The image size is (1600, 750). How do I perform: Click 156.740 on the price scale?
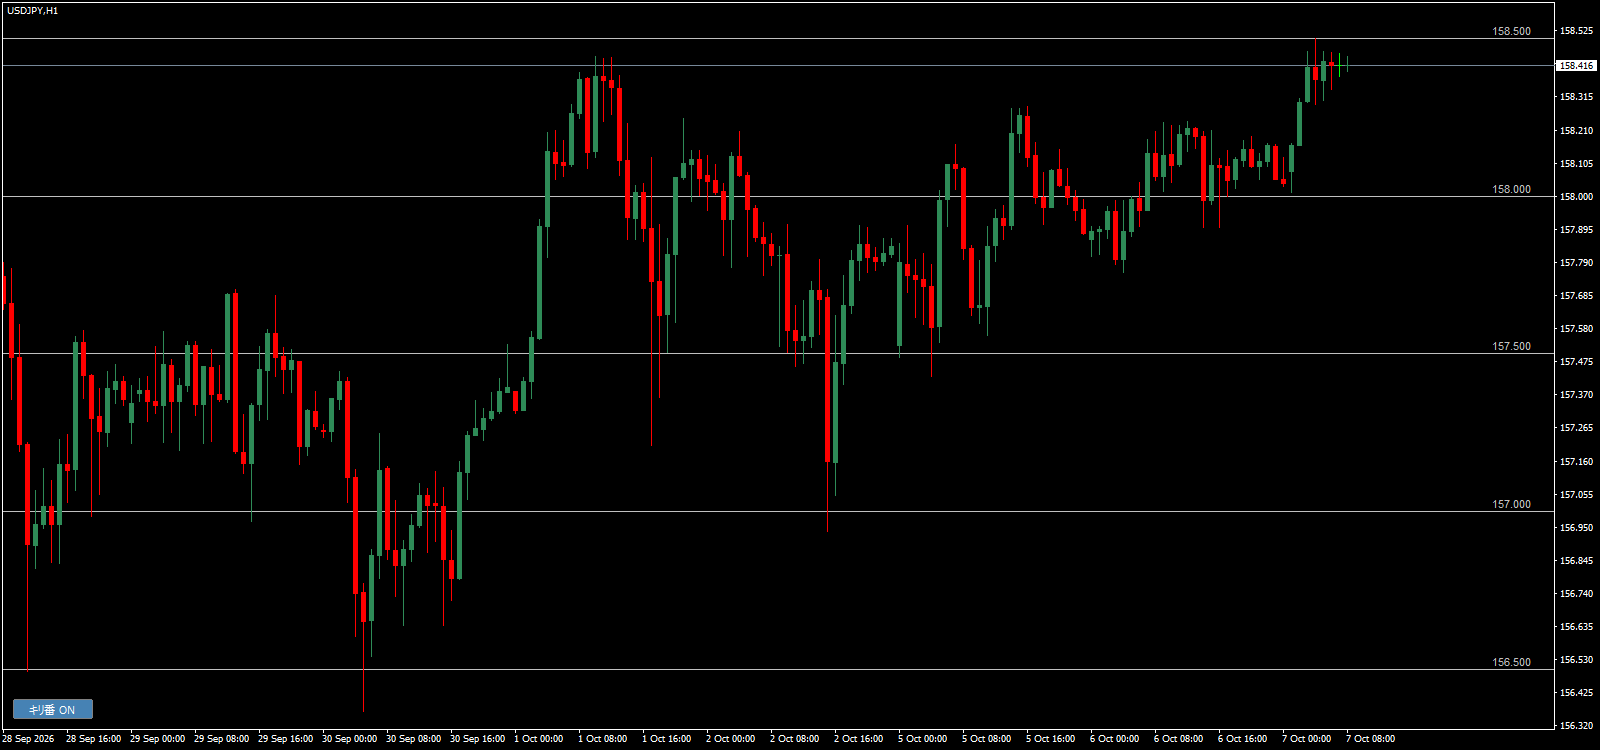tap(1576, 593)
